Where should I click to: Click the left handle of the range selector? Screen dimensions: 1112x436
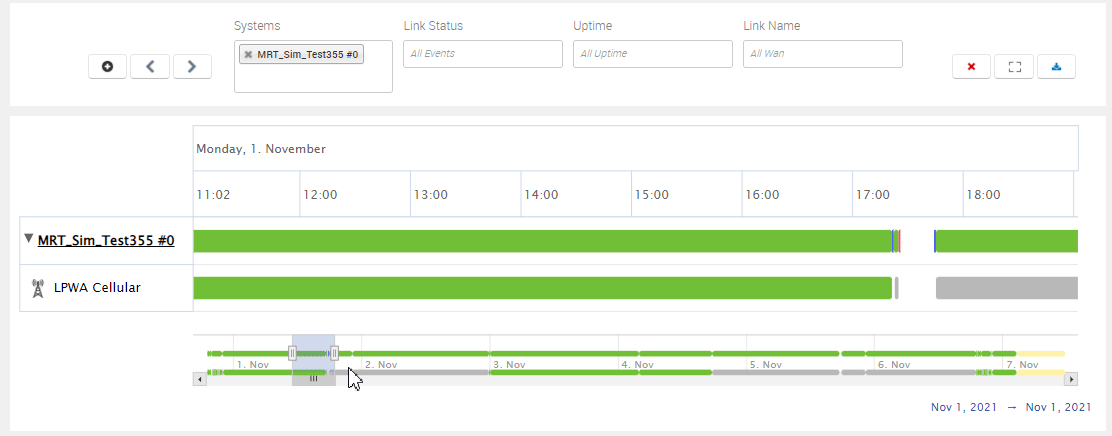coord(292,353)
